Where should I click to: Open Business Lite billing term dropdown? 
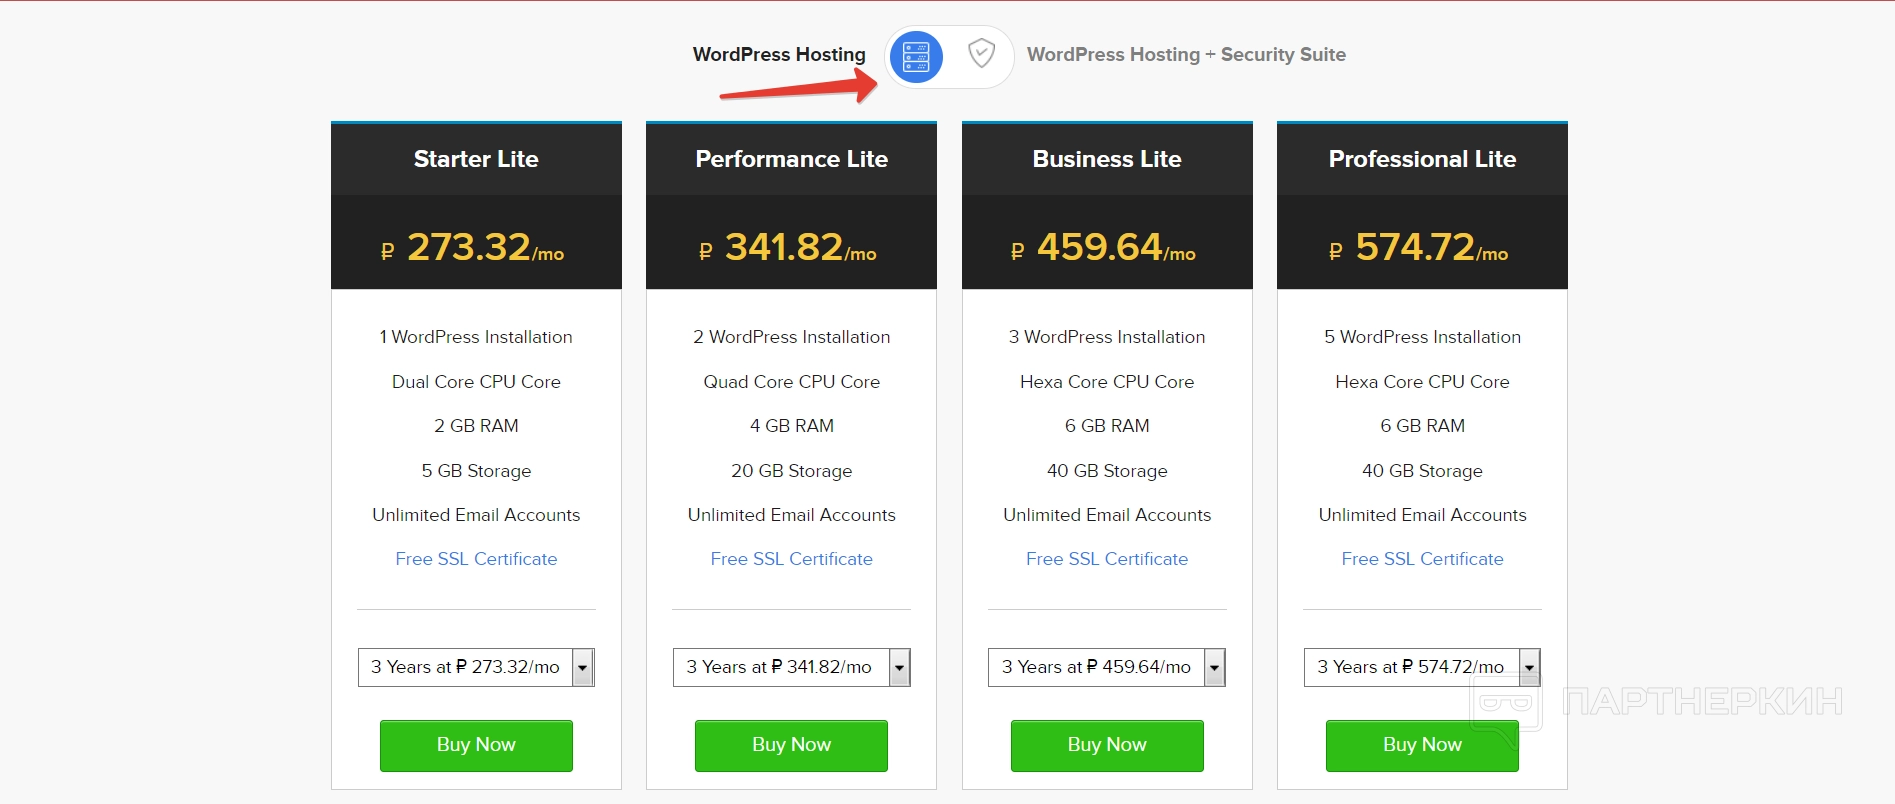pos(1106,667)
